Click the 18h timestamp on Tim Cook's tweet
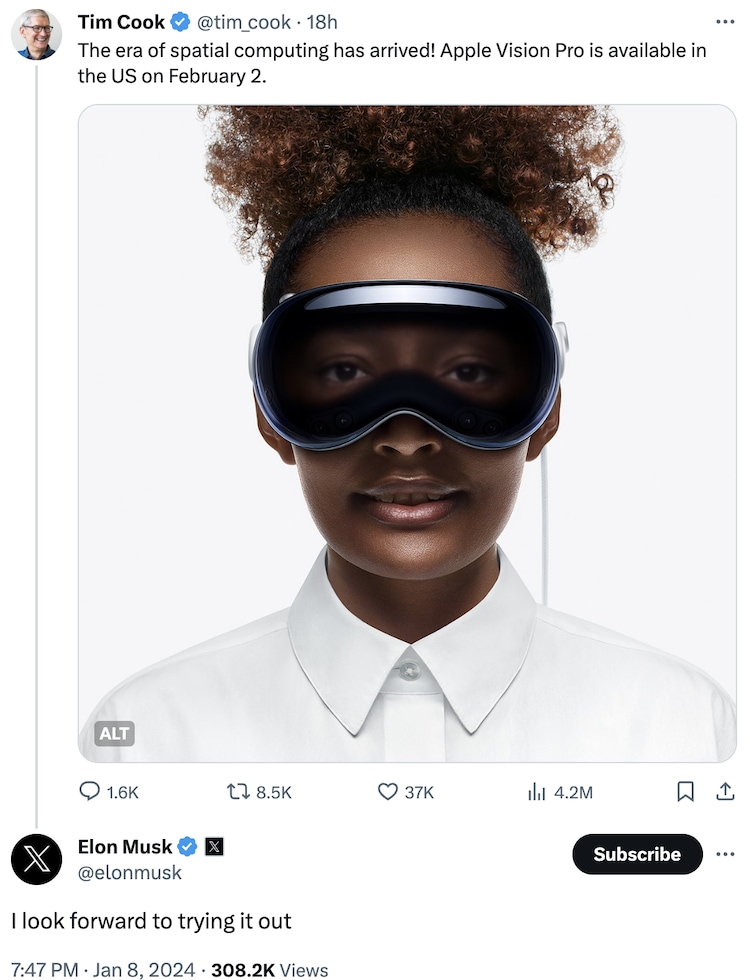 coord(322,22)
